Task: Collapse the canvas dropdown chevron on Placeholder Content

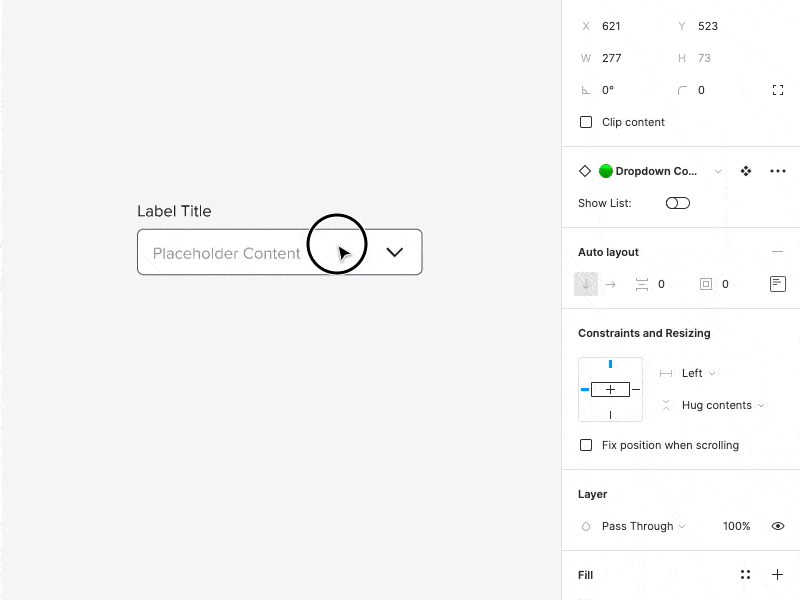Action: coord(394,252)
